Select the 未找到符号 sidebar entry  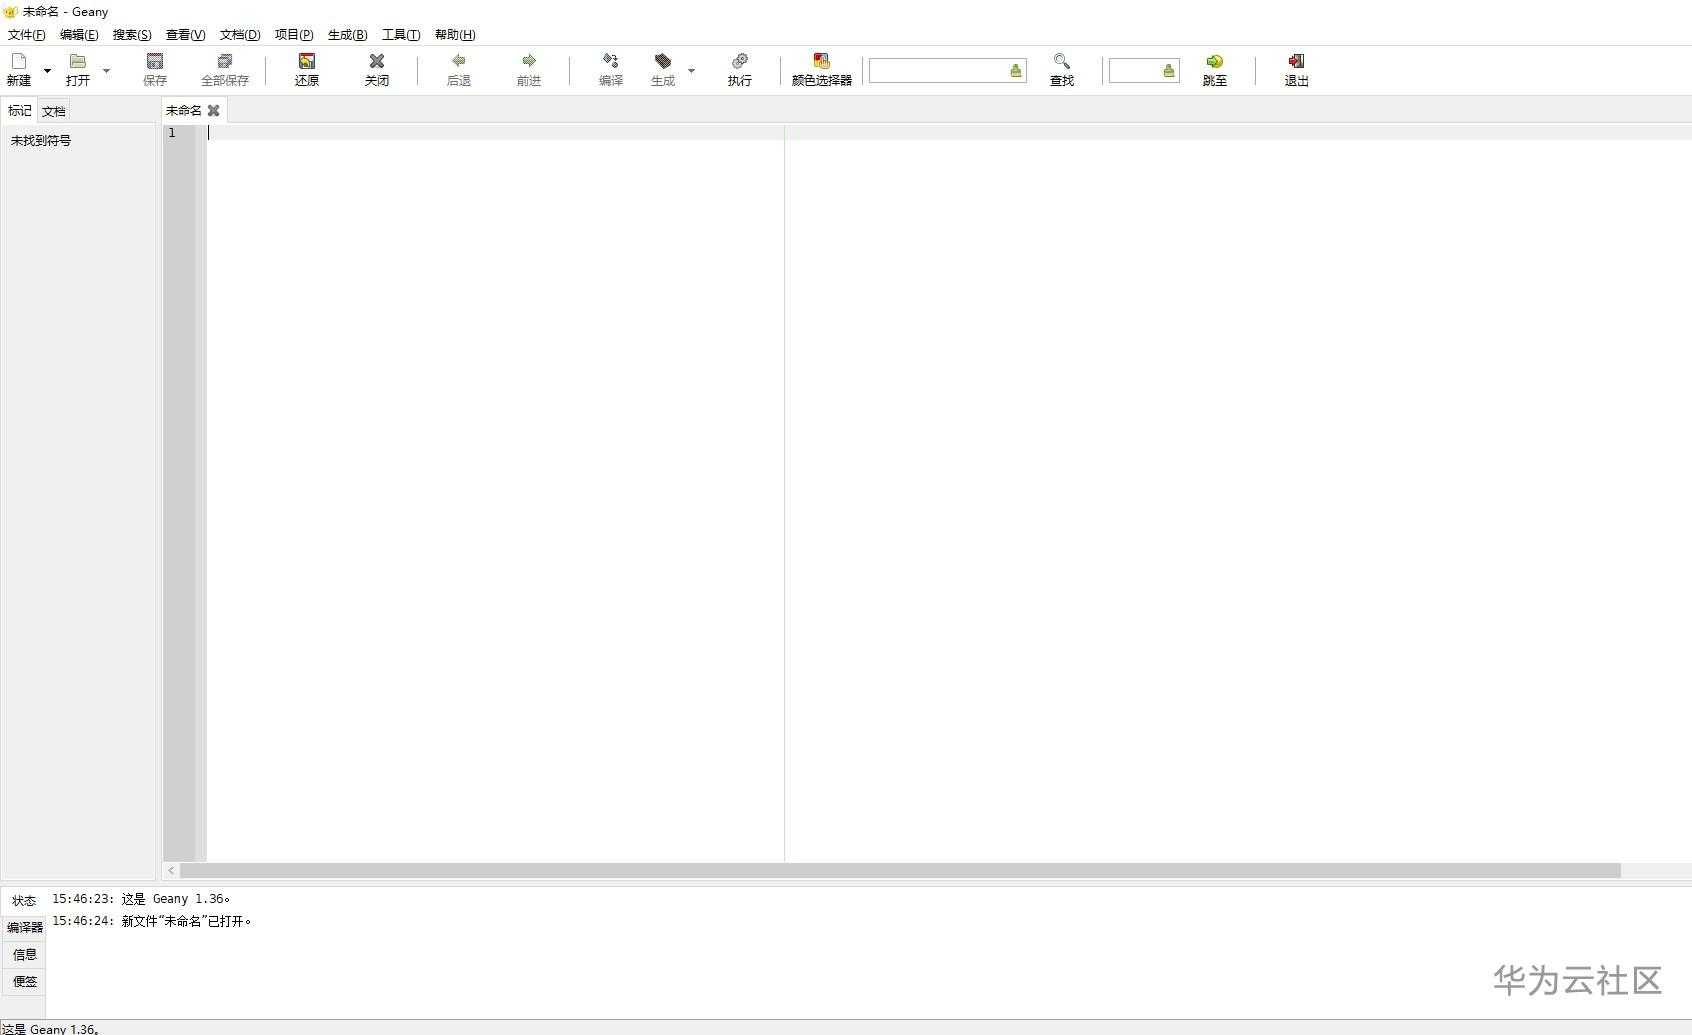coord(41,141)
